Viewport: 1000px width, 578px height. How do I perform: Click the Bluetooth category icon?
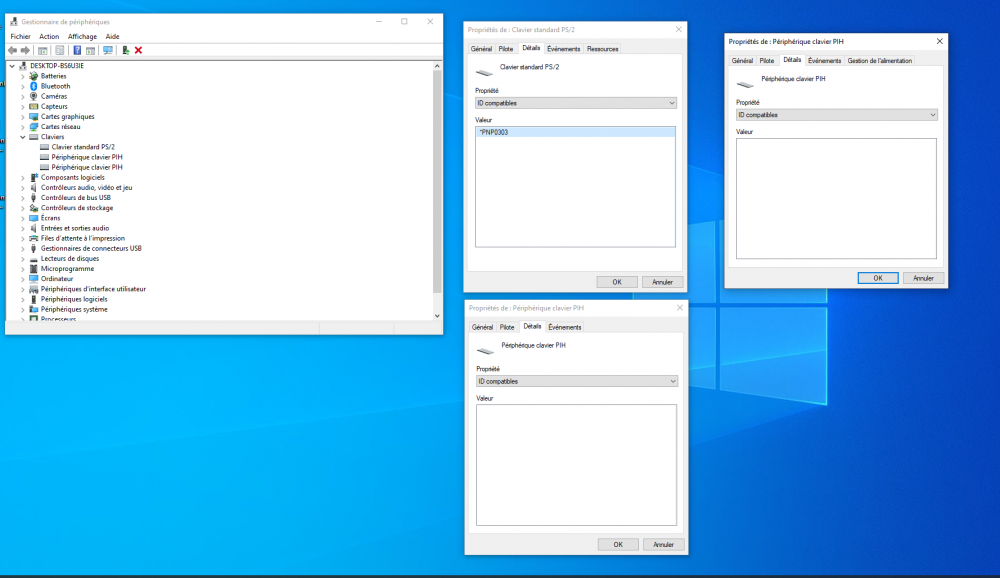coord(34,86)
